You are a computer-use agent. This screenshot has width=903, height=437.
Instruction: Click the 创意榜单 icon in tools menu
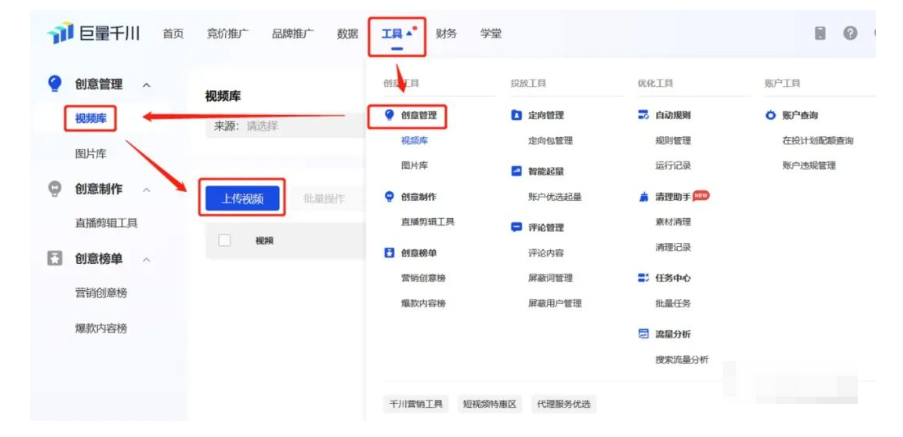coord(389,252)
